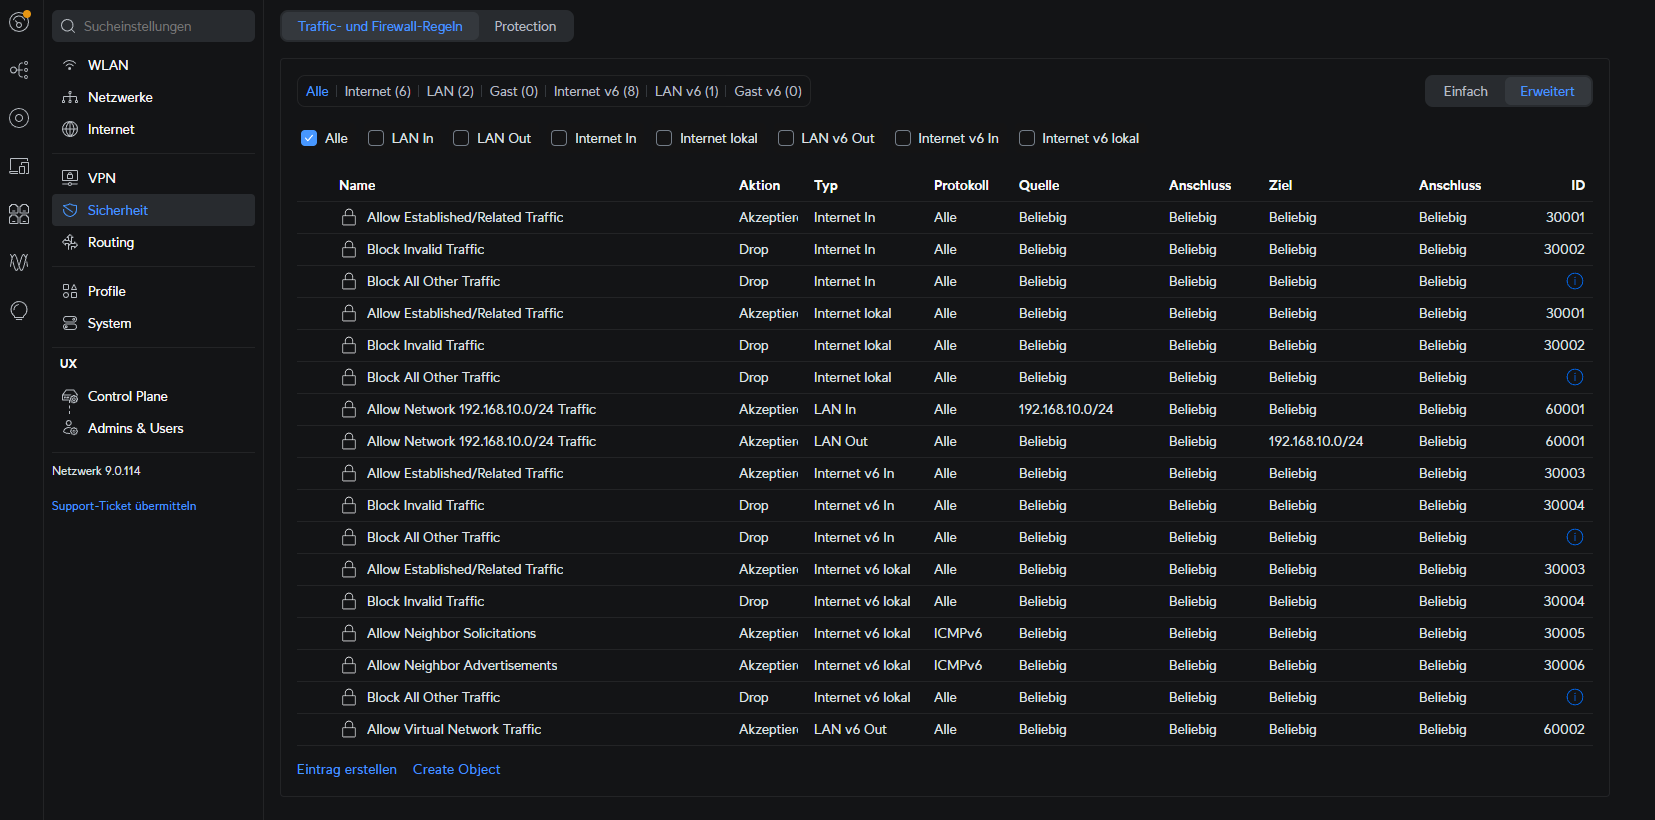Click lock icon of Allow Neighbor Solicitations rule
This screenshot has height=820, width=1655.
coord(349,633)
